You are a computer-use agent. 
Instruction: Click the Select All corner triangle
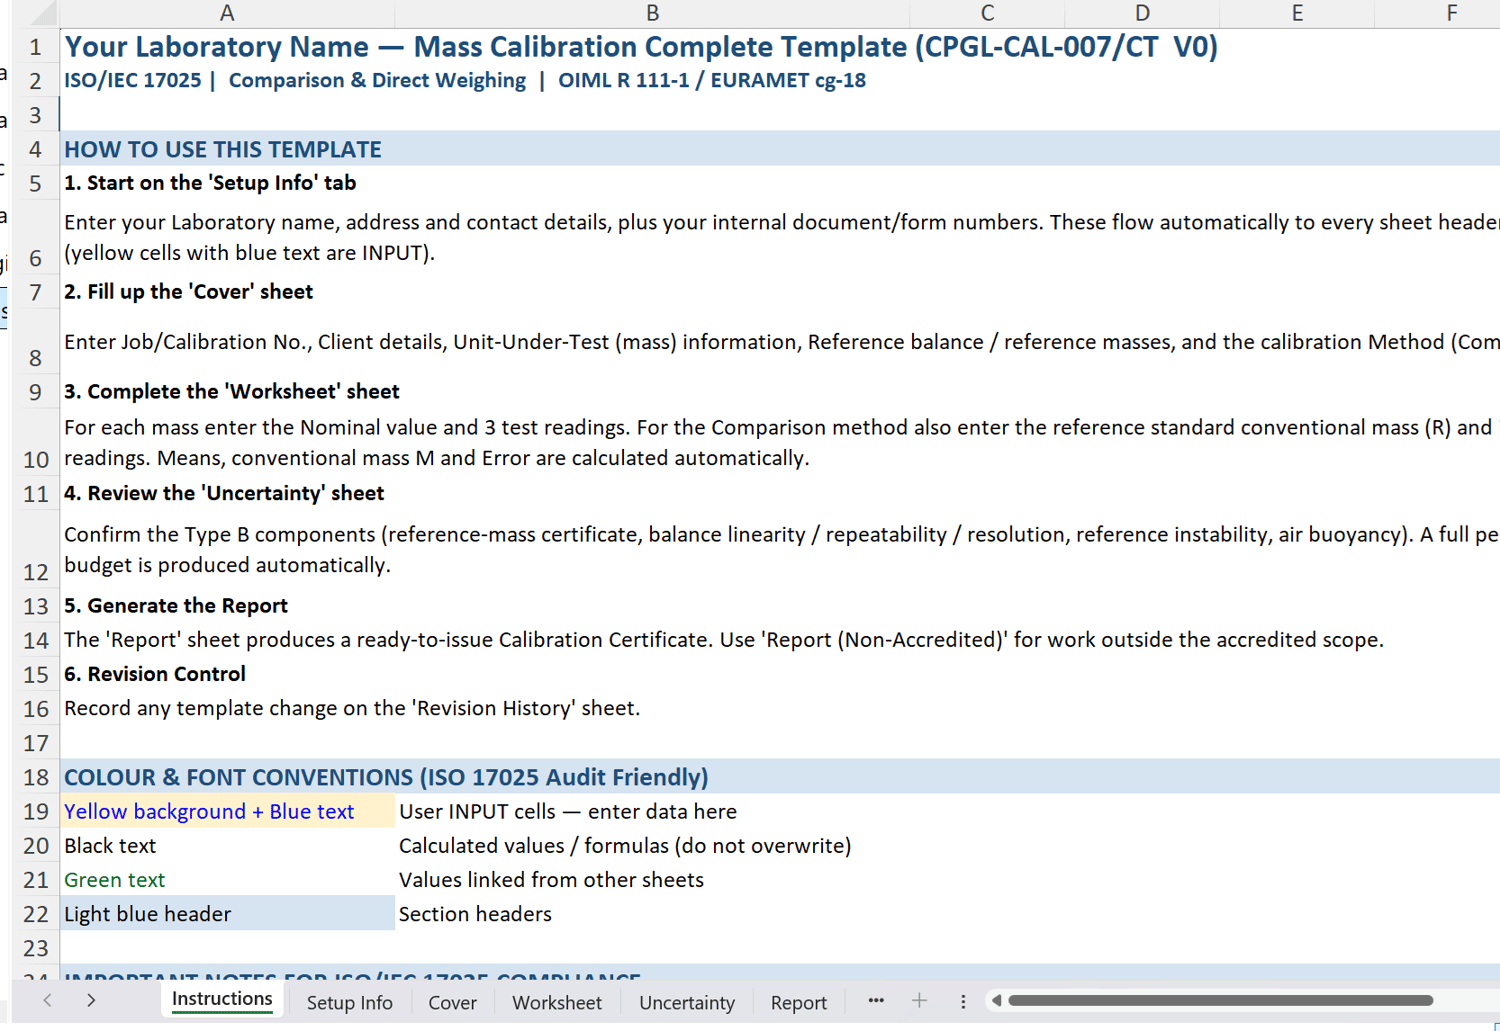pyautogui.click(x=41, y=13)
